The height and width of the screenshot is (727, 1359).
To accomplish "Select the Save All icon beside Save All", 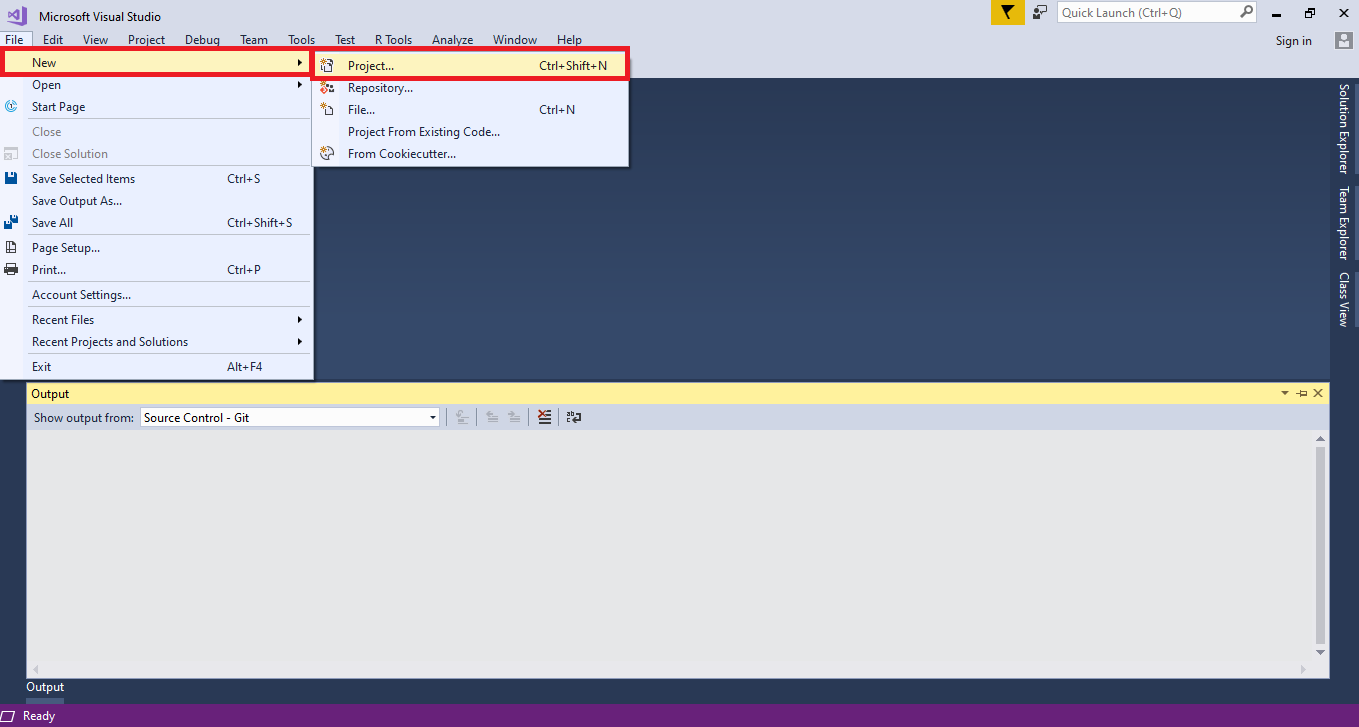I will 11,222.
